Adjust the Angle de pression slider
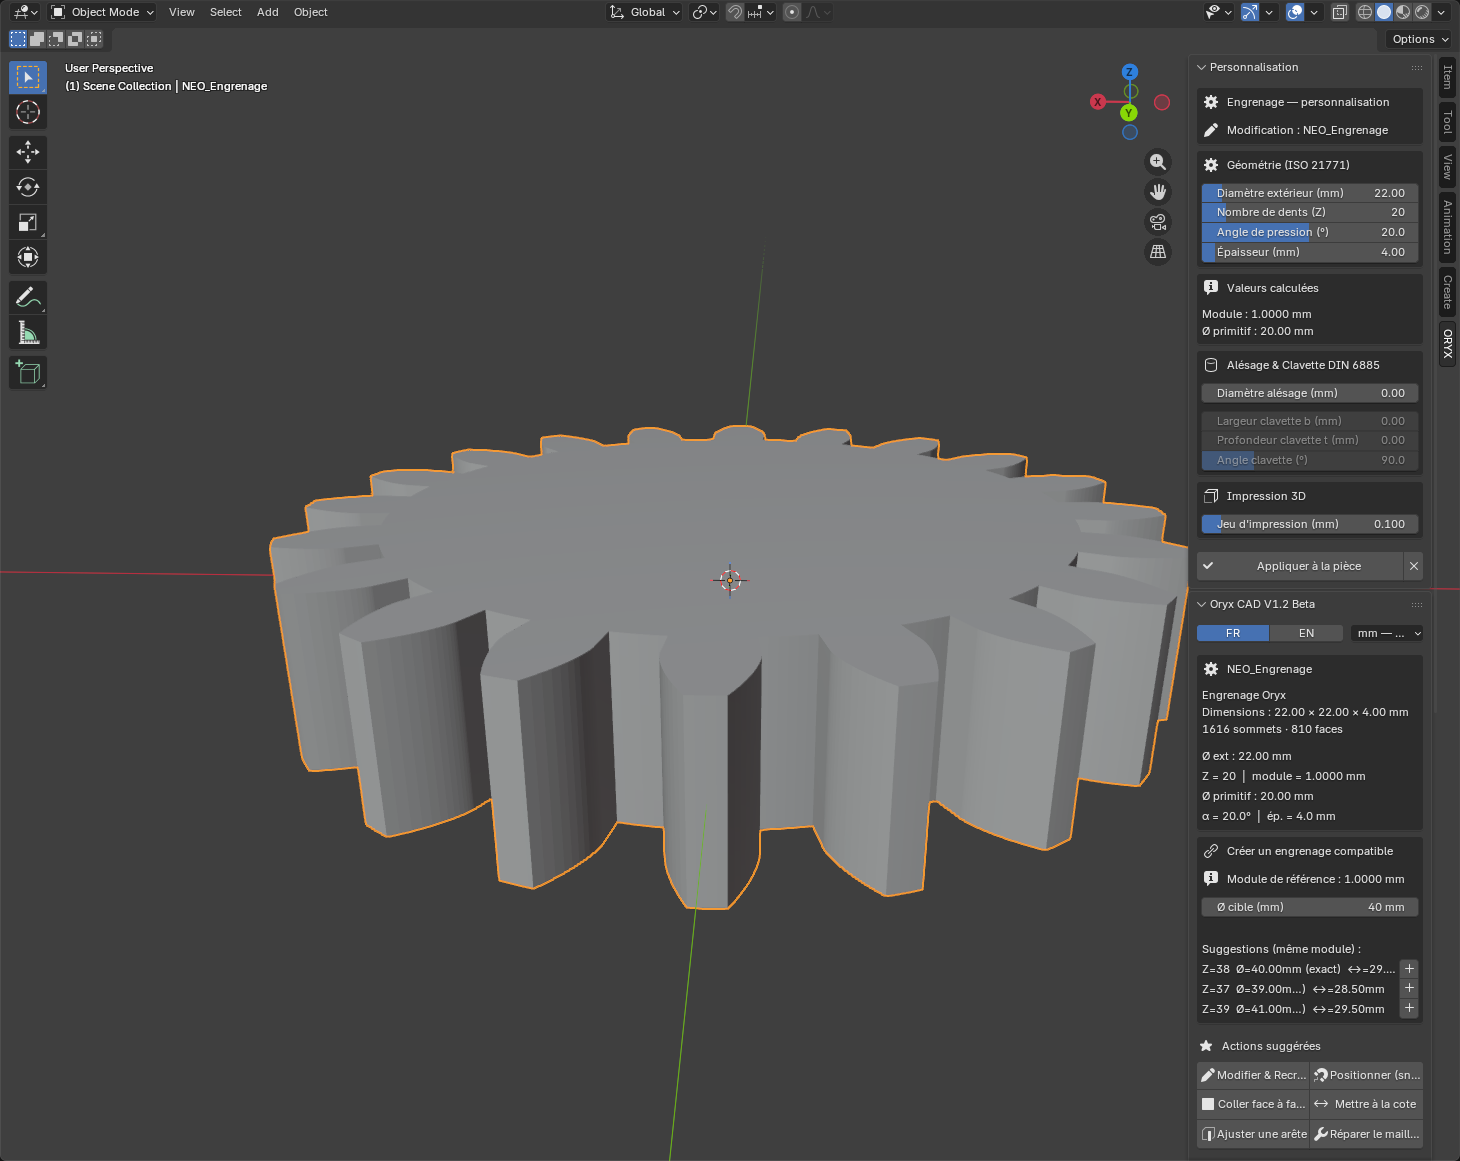Viewport: 1460px width, 1161px height. tap(1310, 232)
